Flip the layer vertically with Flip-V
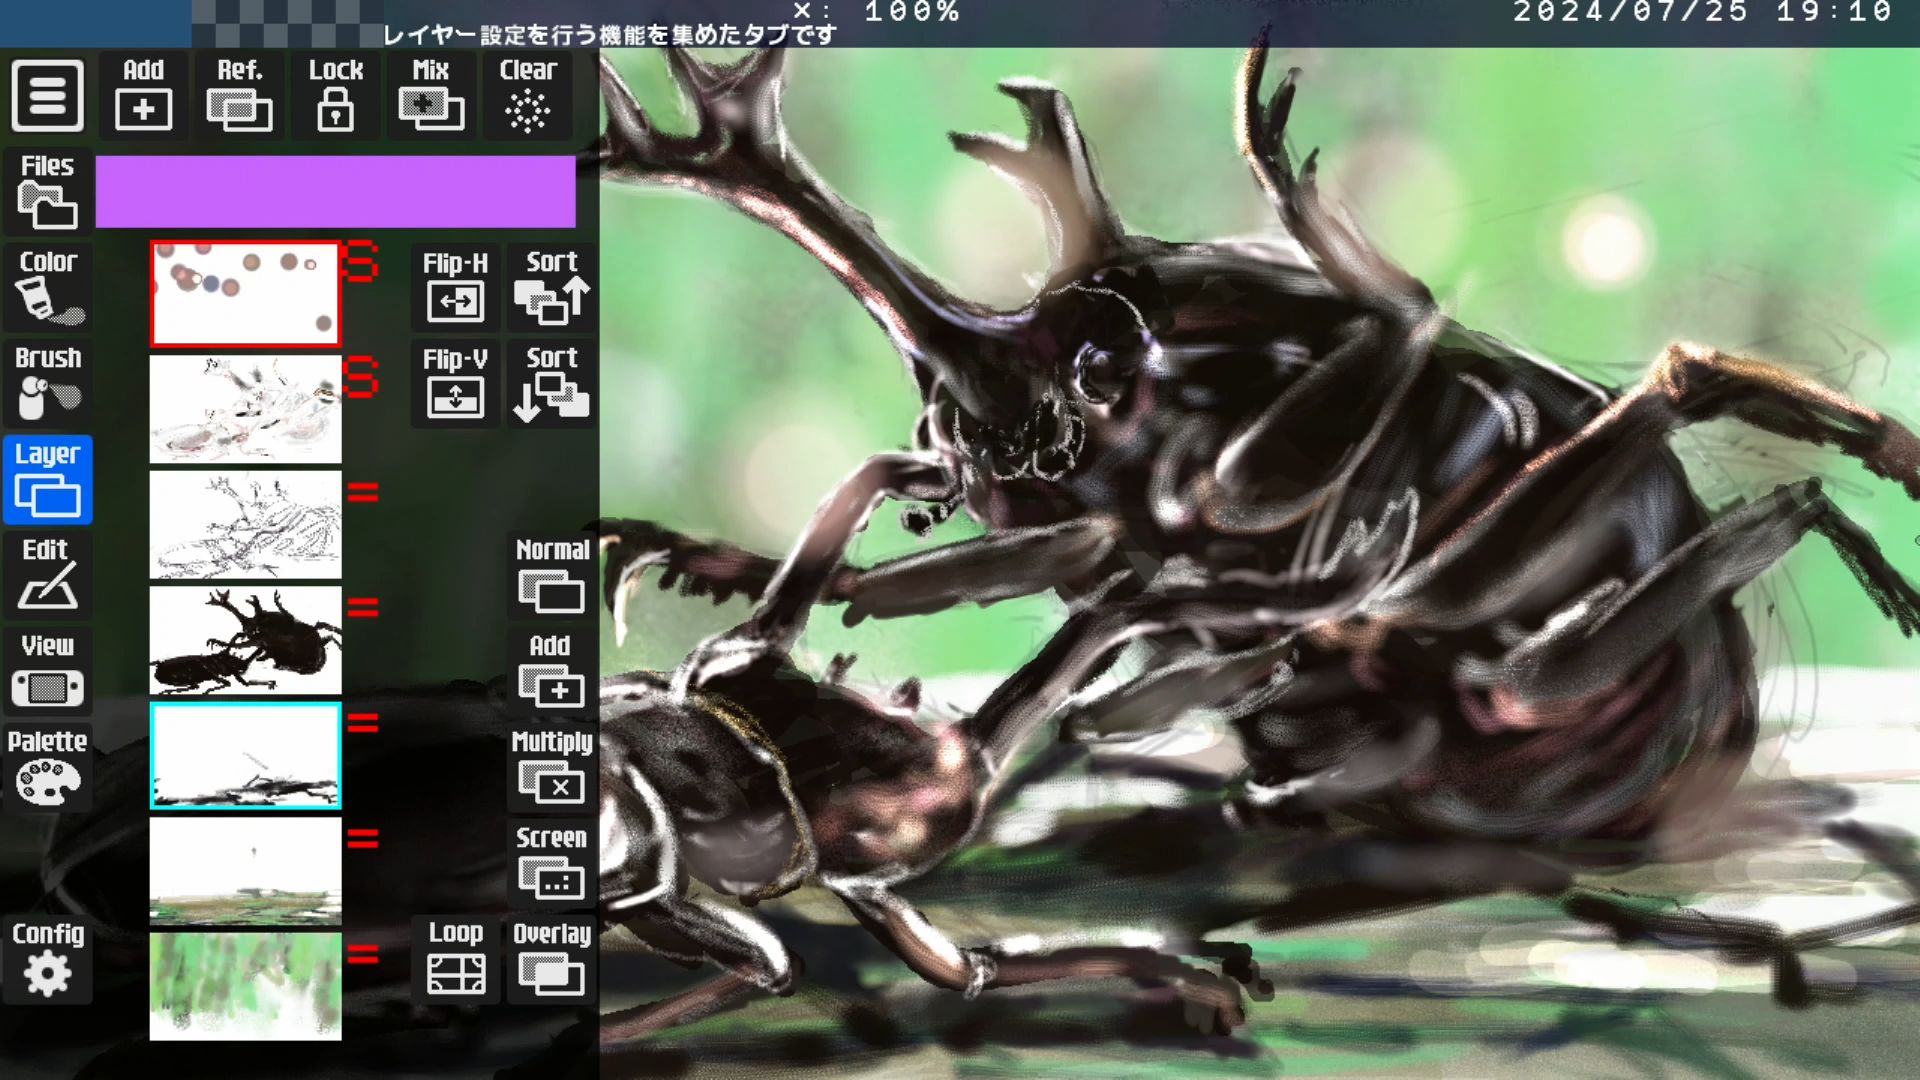 point(455,384)
